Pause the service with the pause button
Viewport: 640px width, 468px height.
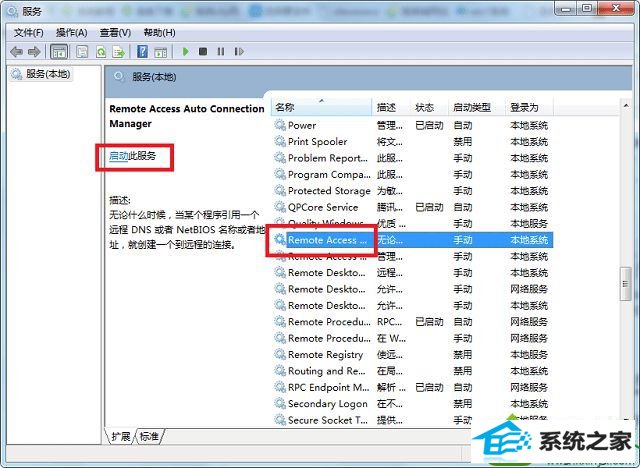221,51
